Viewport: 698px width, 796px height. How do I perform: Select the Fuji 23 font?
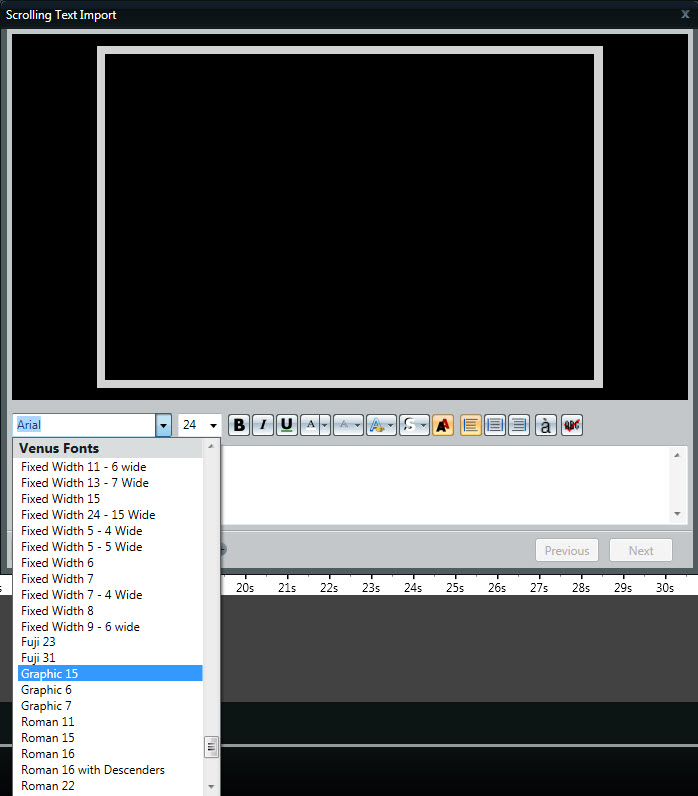pyautogui.click(x=110, y=642)
